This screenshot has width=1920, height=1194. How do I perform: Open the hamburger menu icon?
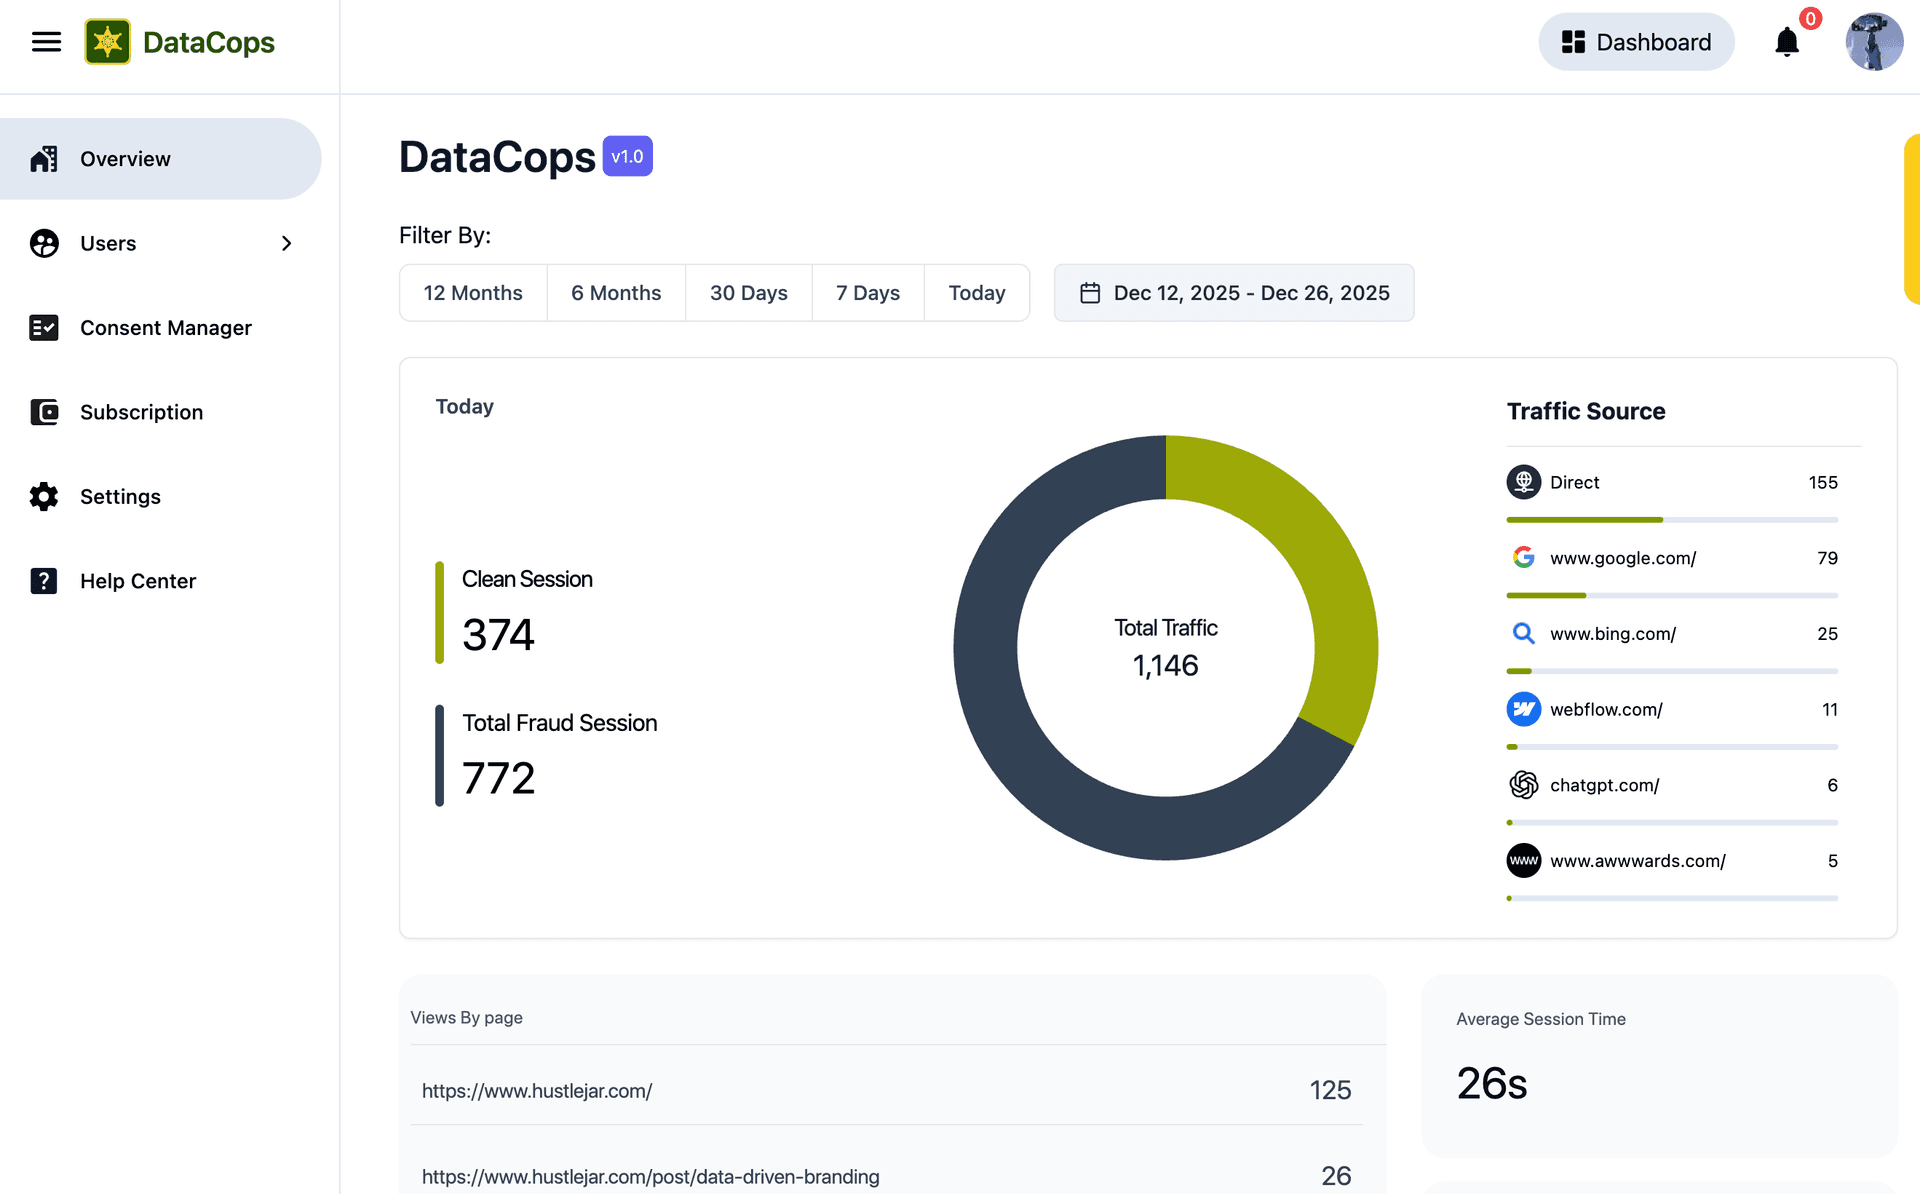(46, 42)
